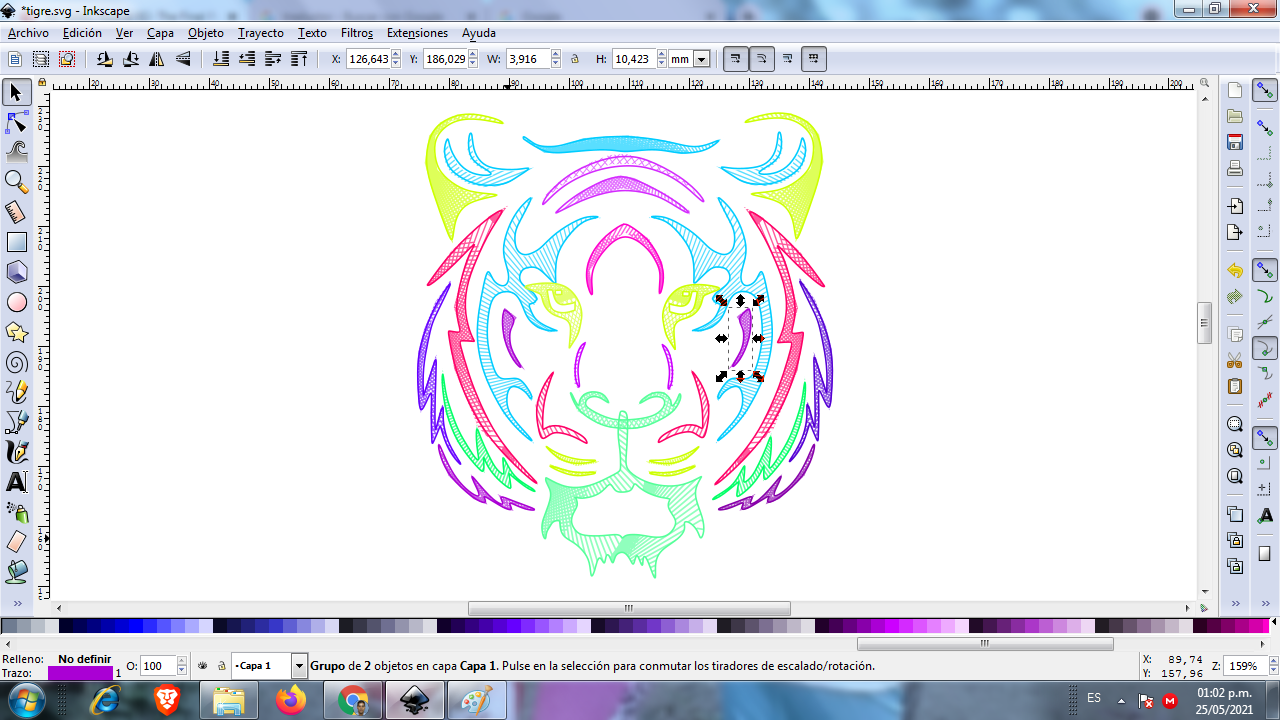Rotate selection 90° clockwise

130,59
